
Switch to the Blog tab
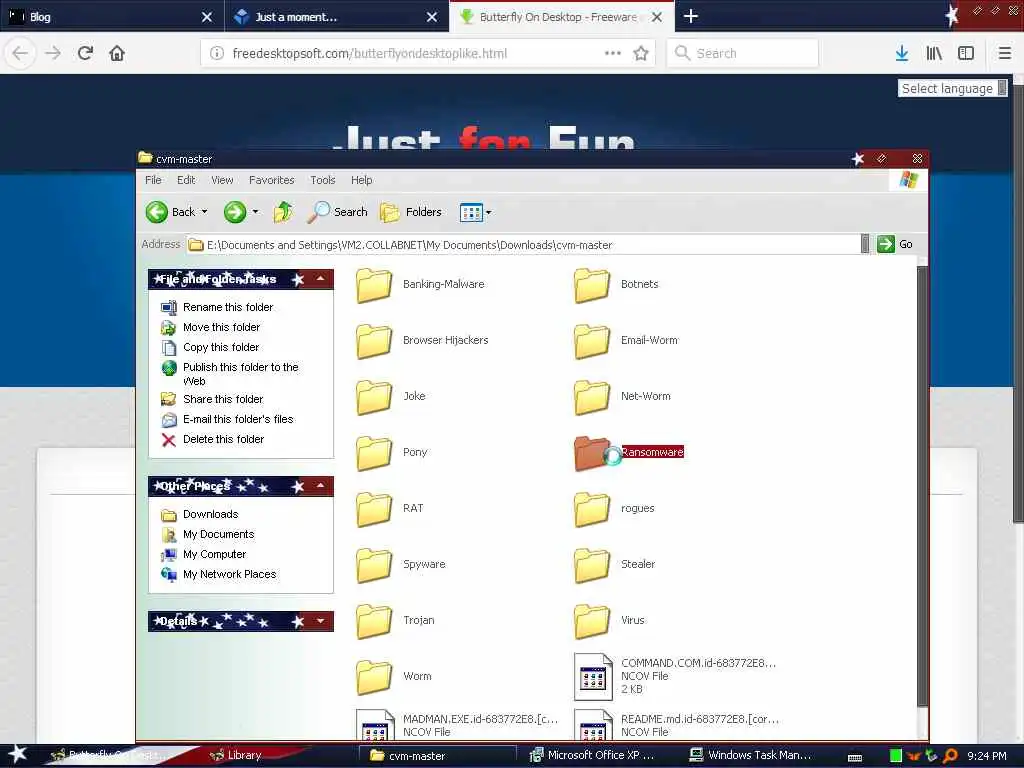point(112,16)
